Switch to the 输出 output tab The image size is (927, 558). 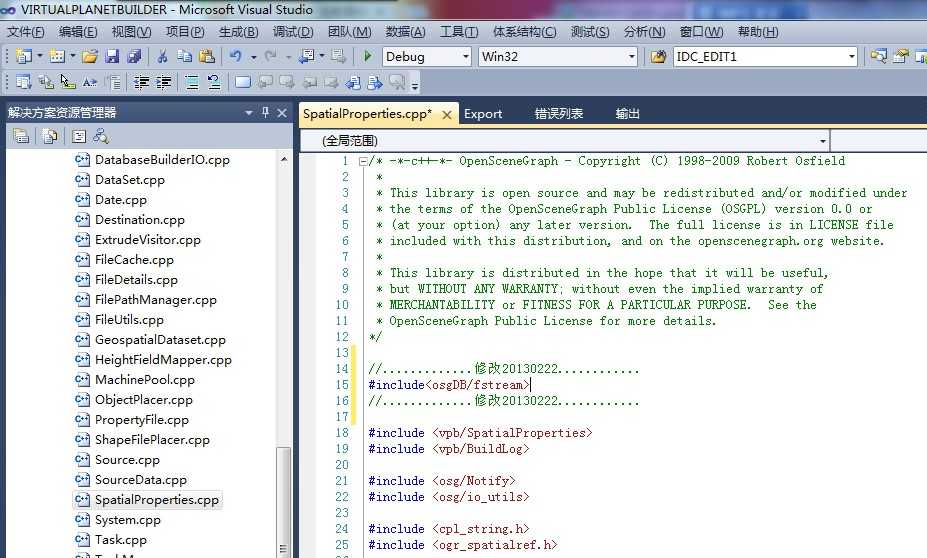[x=627, y=114]
